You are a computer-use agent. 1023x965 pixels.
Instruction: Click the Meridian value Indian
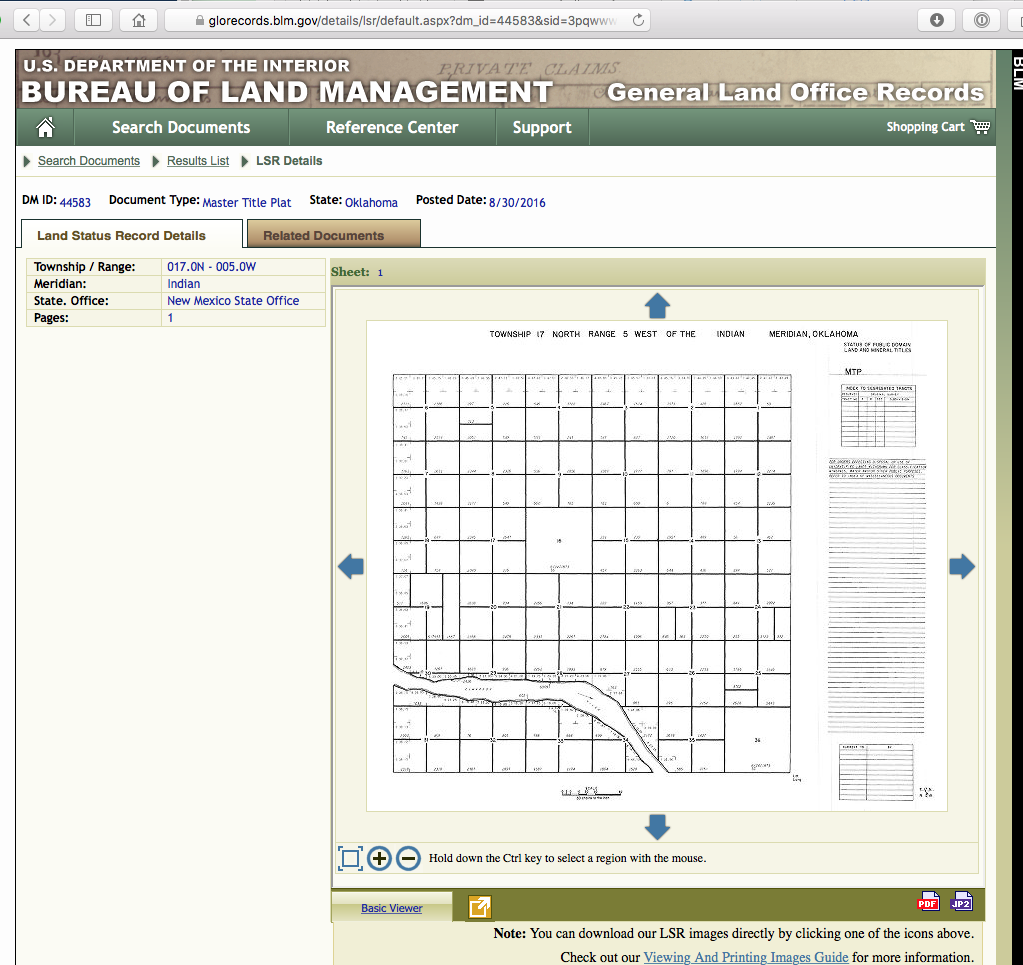pyautogui.click(x=183, y=283)
